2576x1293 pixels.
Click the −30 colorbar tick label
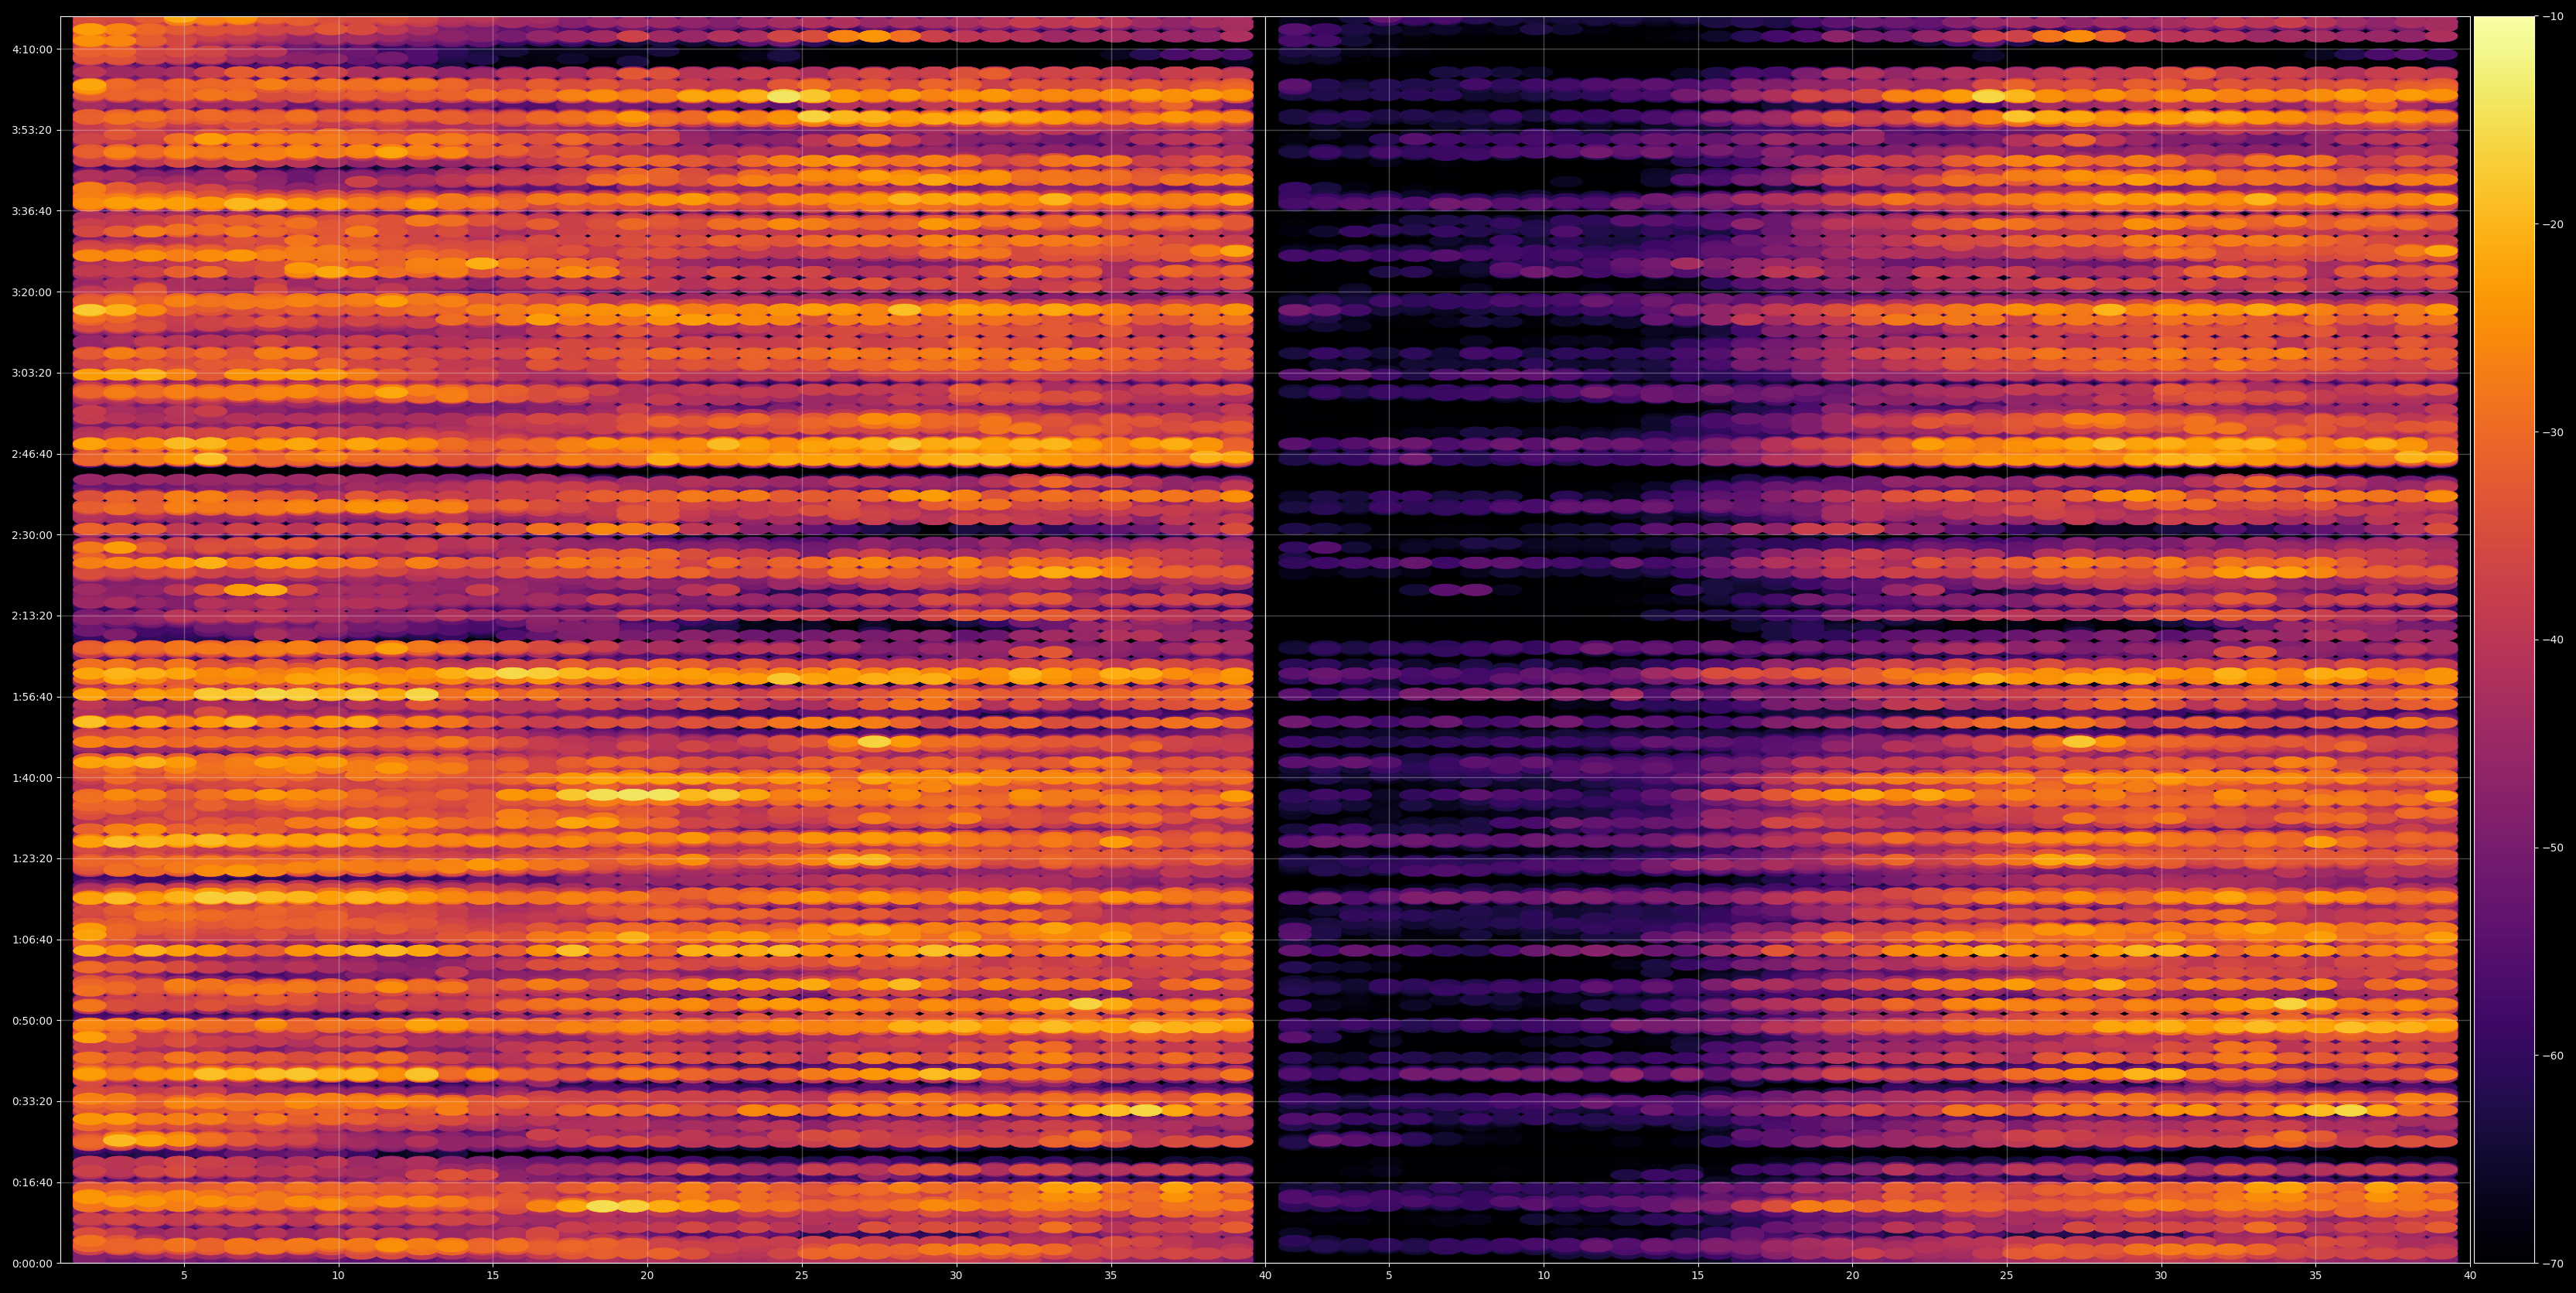coord(2553,433)
